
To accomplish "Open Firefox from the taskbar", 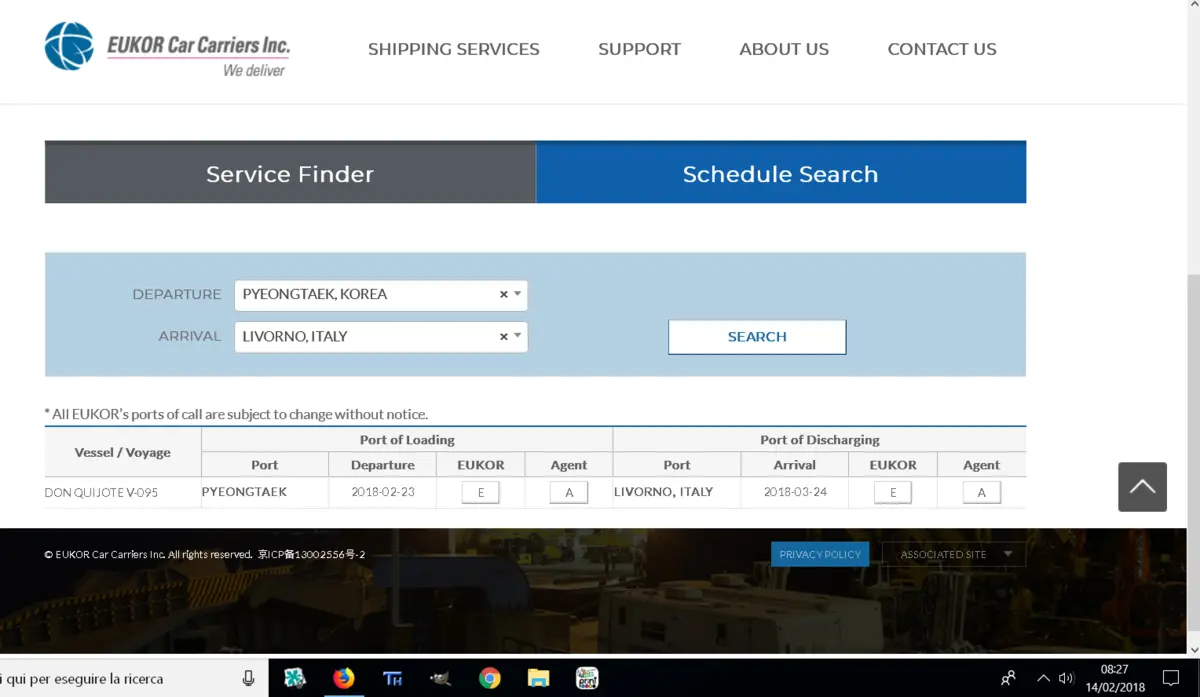I will [343, 678].
